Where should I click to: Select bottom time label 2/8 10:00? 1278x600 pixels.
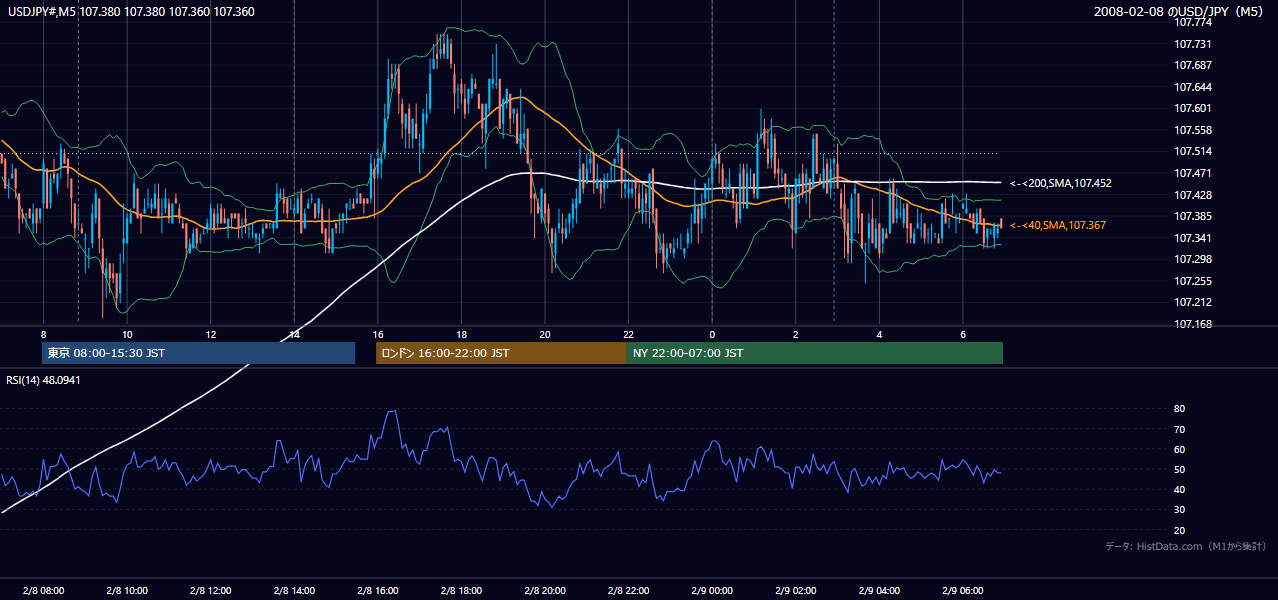pos(127,591)
